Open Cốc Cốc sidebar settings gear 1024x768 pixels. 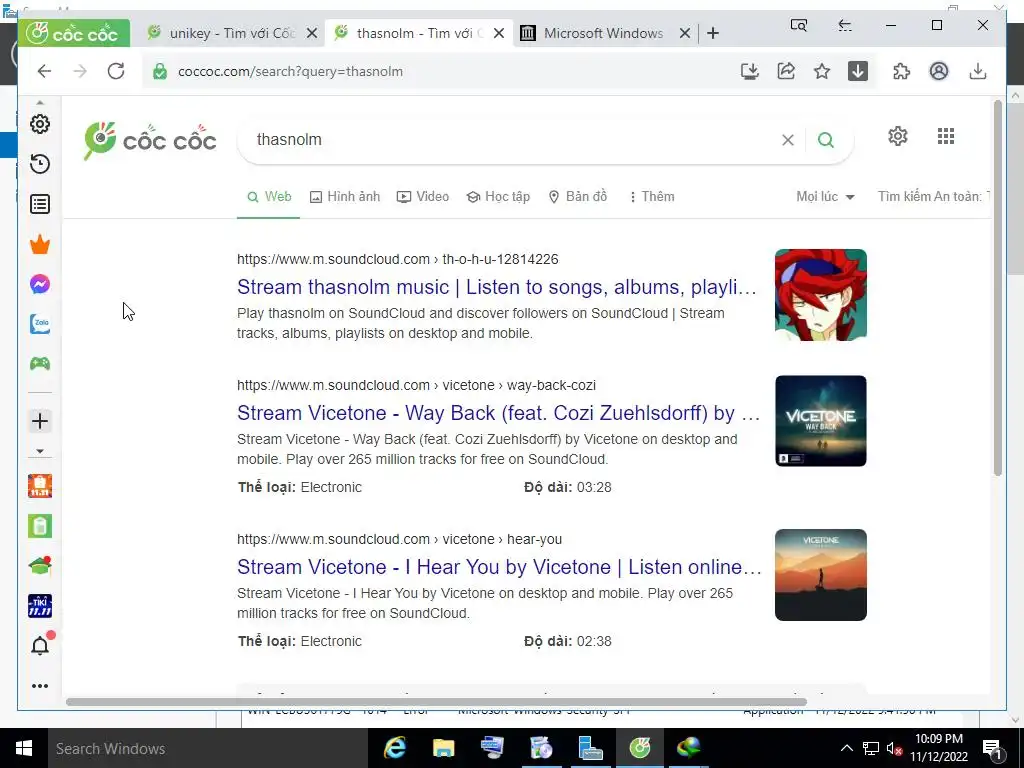pyautogui.click(x=40, y=124)
